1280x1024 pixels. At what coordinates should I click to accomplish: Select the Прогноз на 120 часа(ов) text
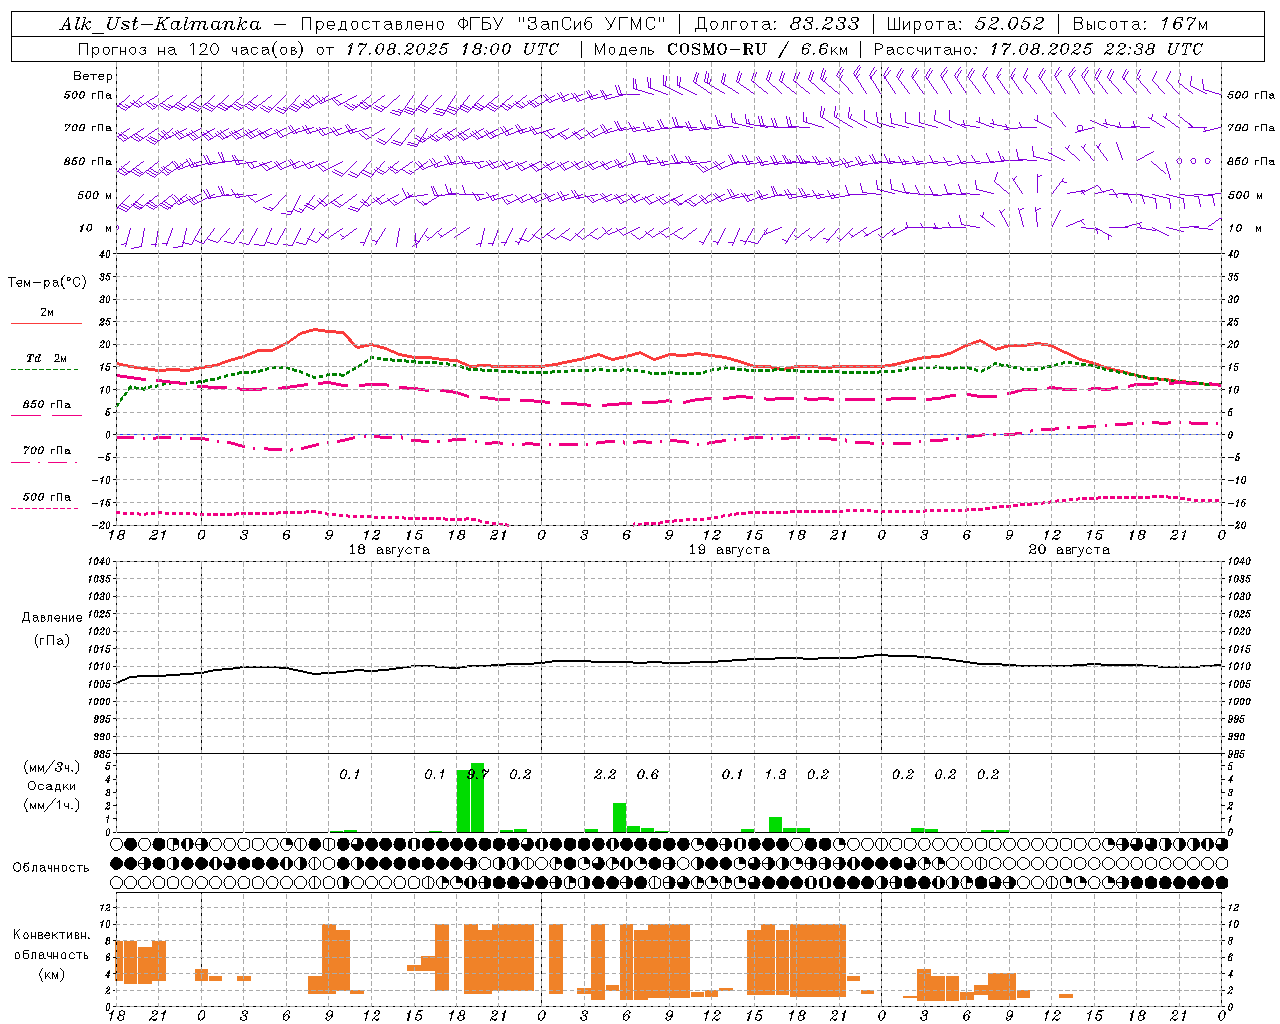pos(191,49)
